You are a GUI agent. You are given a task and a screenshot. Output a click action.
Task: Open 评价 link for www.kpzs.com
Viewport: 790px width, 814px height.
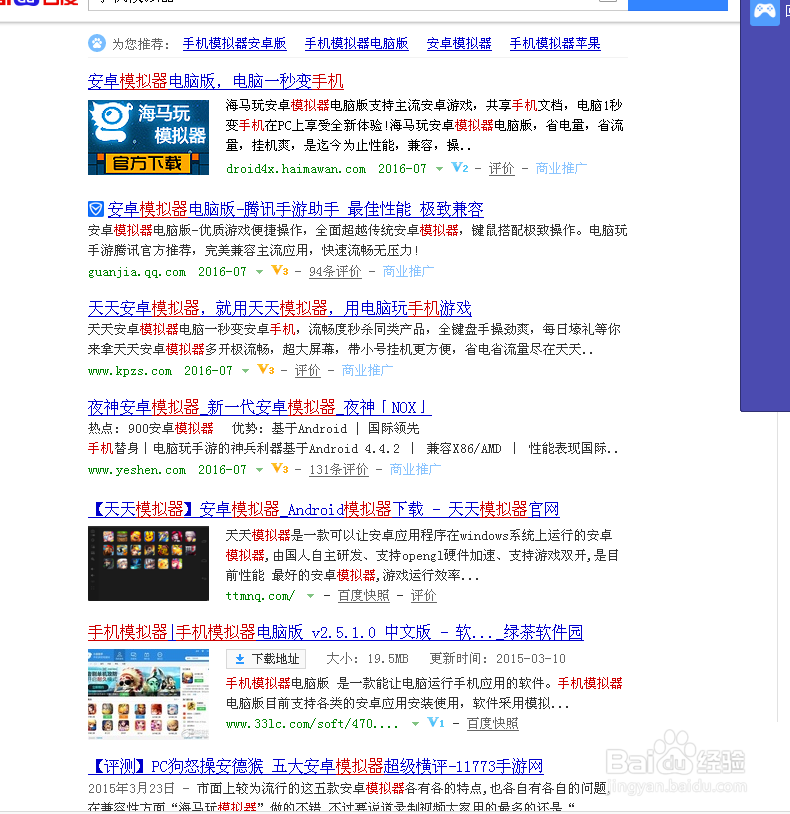(x=307, y=370)
